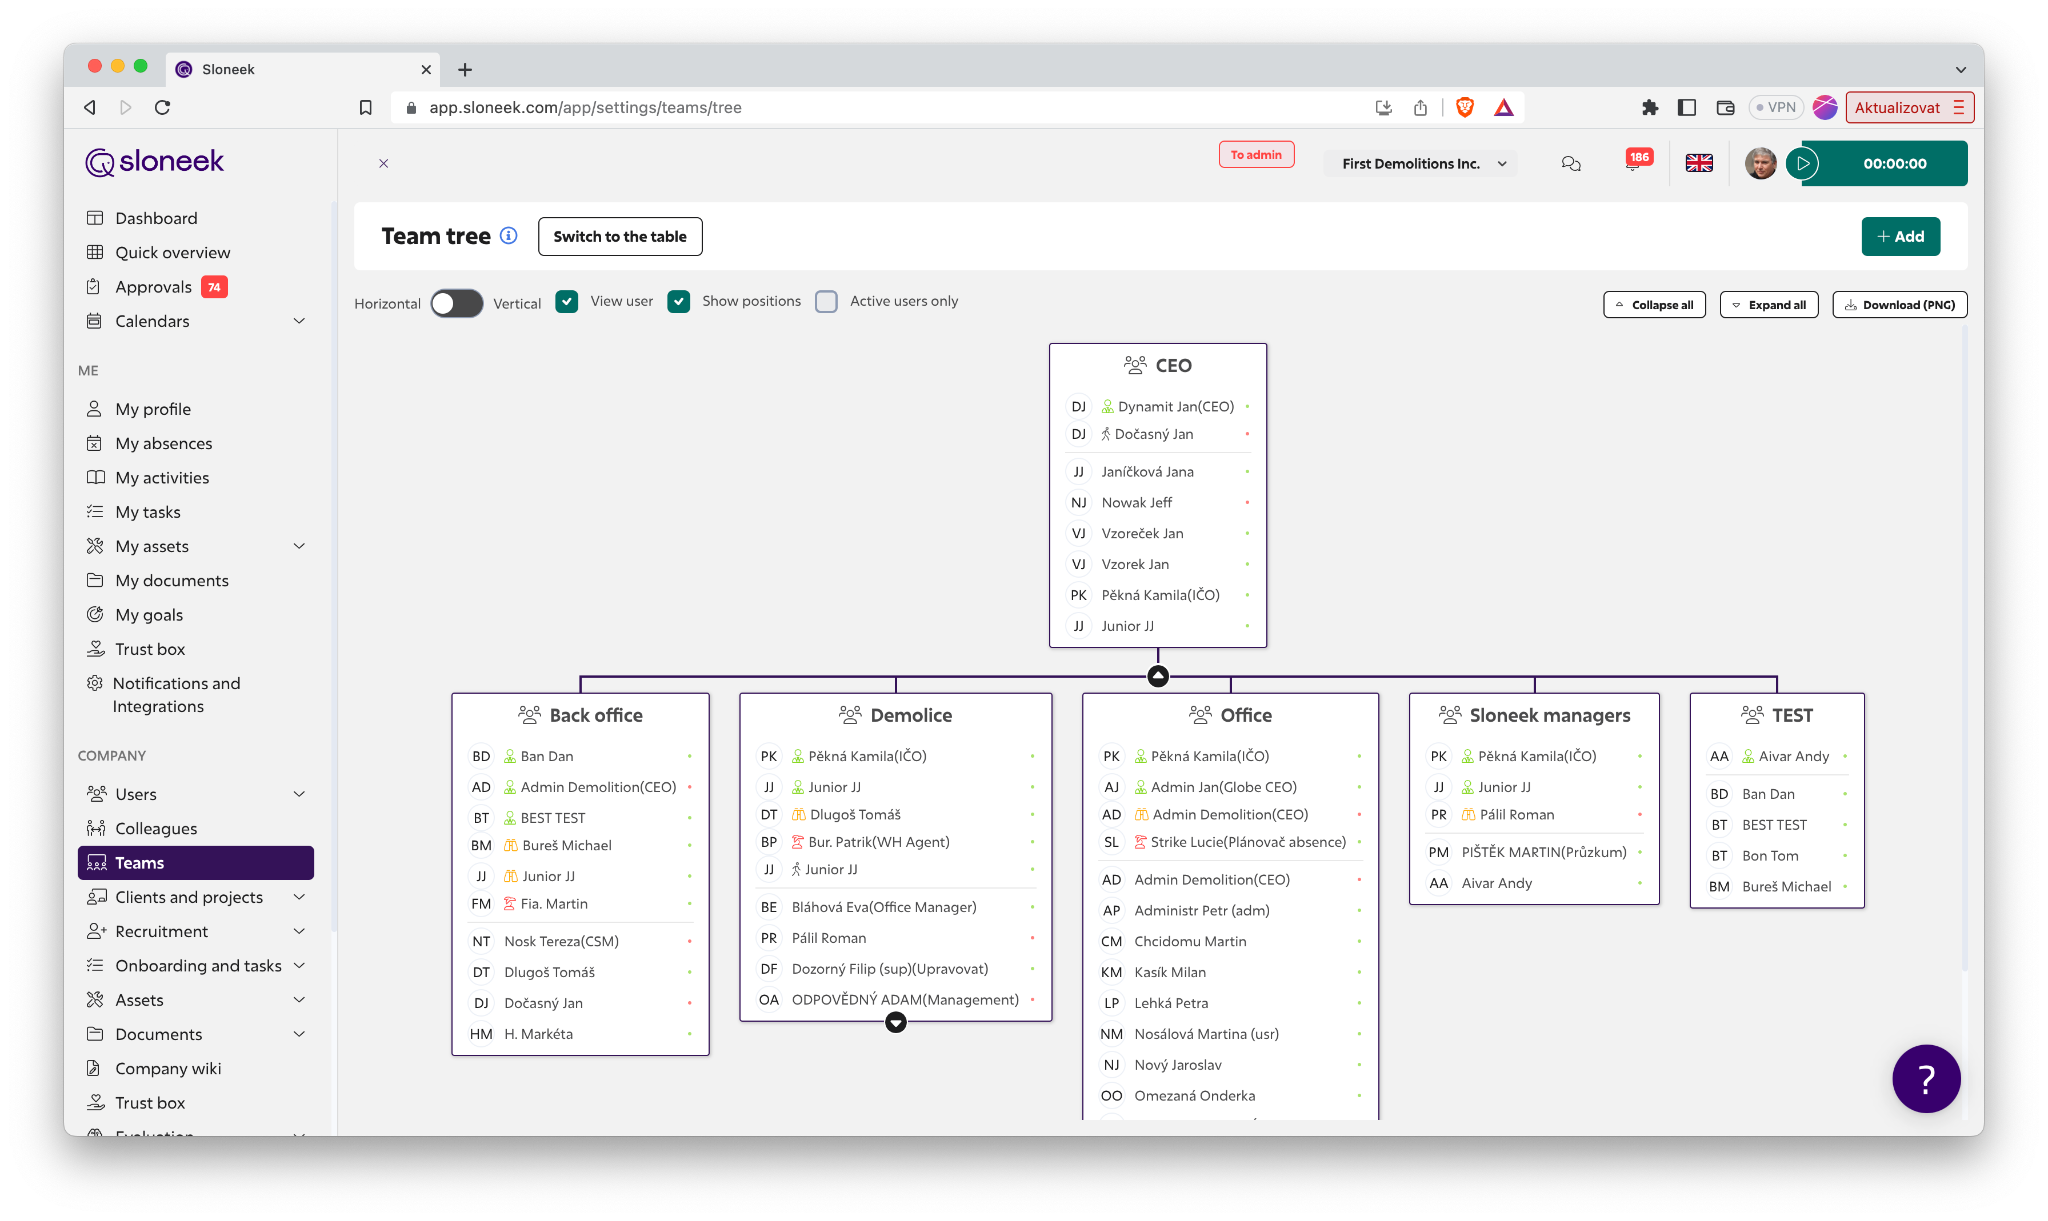The image size is (2048, 1221).
Task: Enable Active users only checkbox
Action: click(826, 301)
